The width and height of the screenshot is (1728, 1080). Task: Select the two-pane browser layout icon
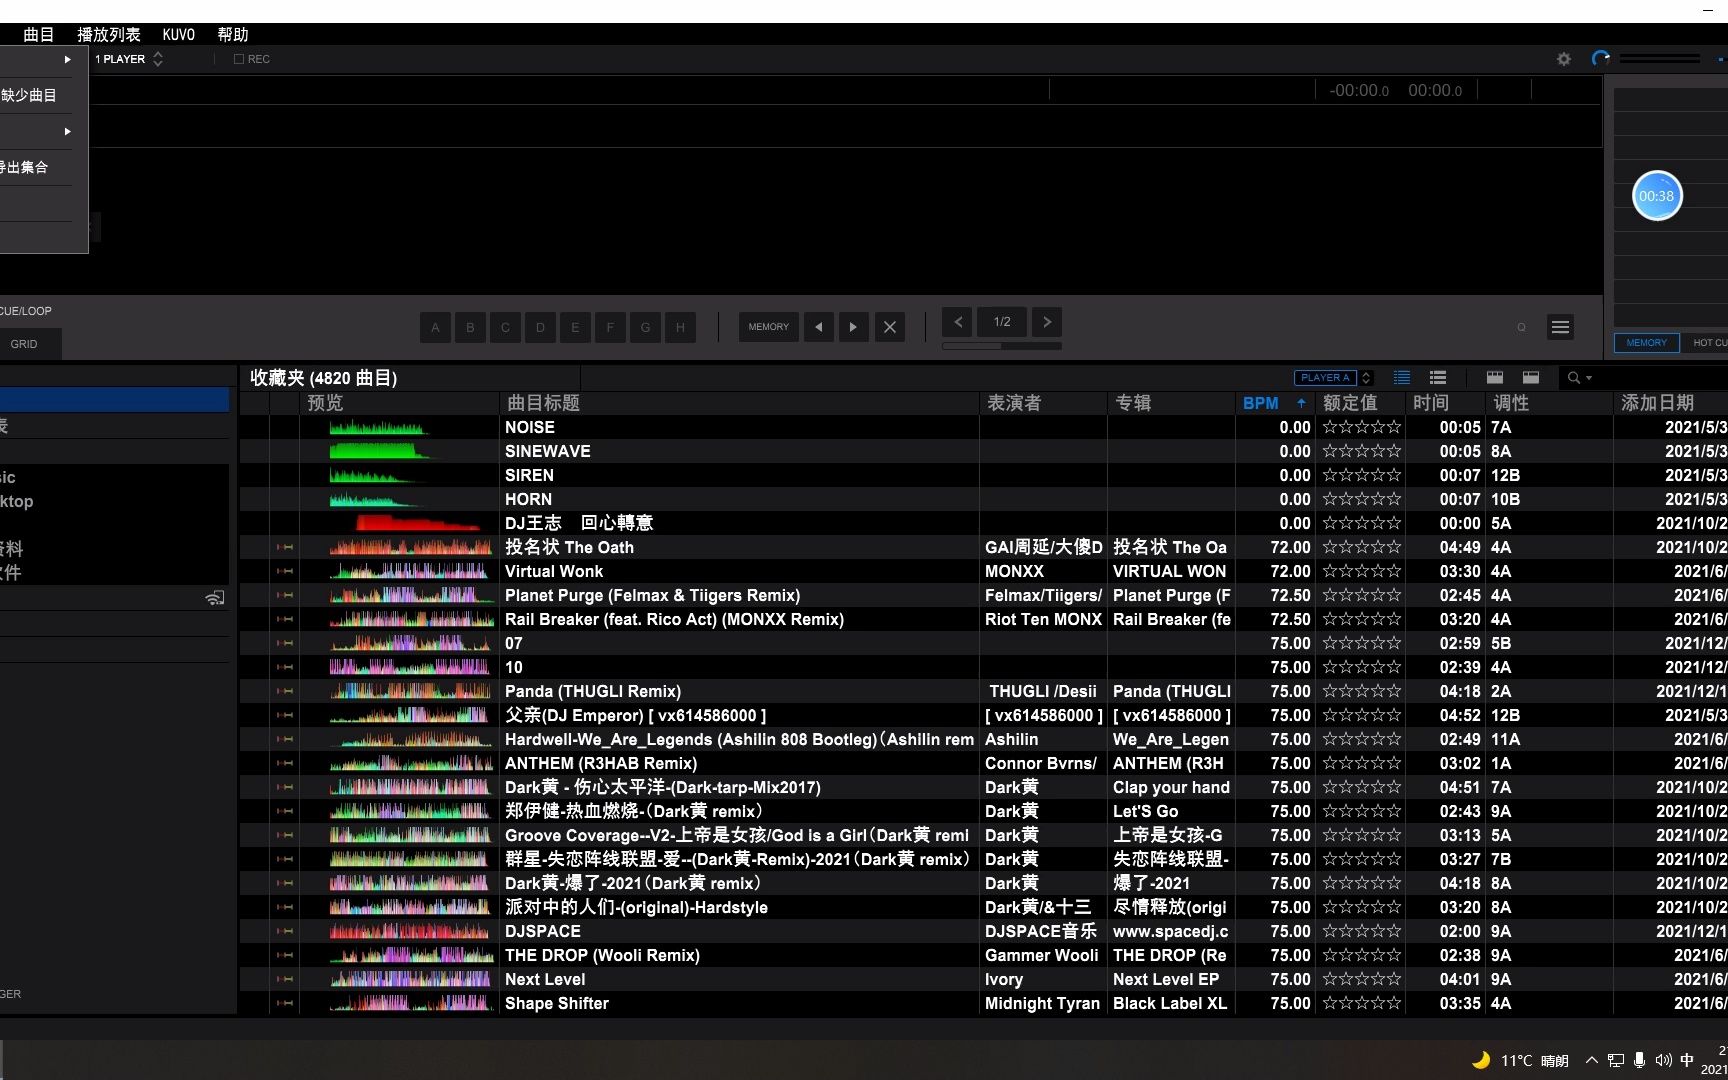point(1530,378)
